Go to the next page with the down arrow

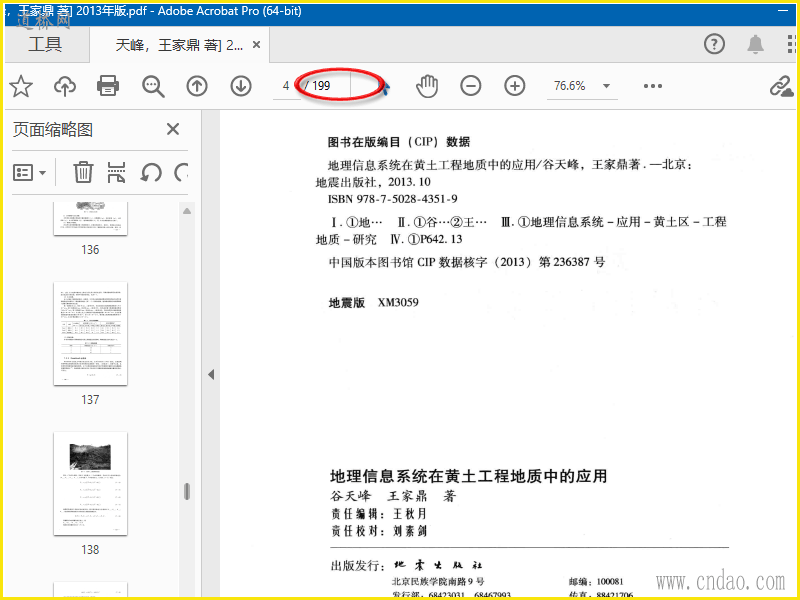point(241,86)
